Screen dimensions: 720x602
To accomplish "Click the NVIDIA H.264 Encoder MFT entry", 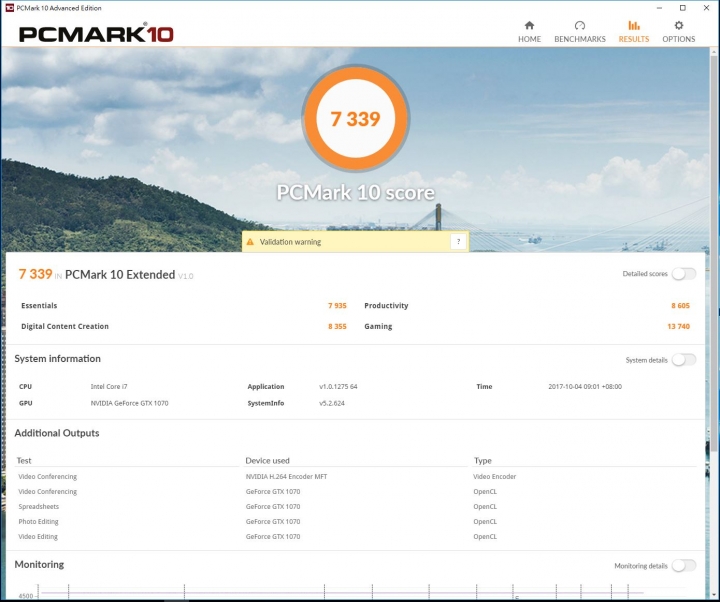I will (x=286, y=477).
